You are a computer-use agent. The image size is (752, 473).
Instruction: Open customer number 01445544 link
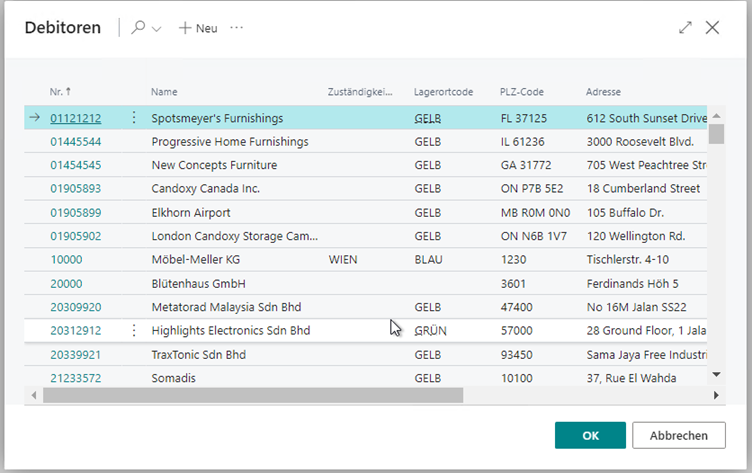coord(75,142)
